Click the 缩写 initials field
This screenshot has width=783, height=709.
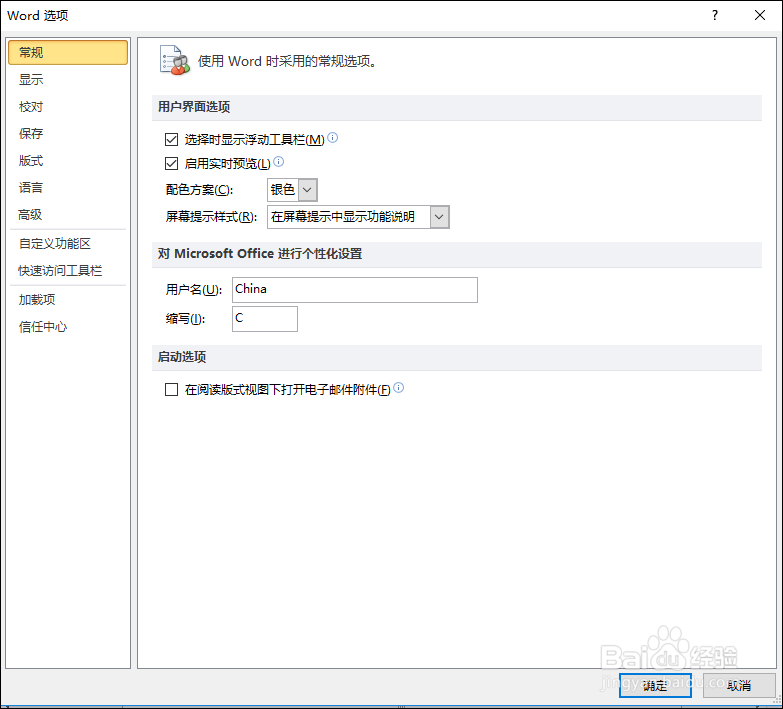point(265,319)
